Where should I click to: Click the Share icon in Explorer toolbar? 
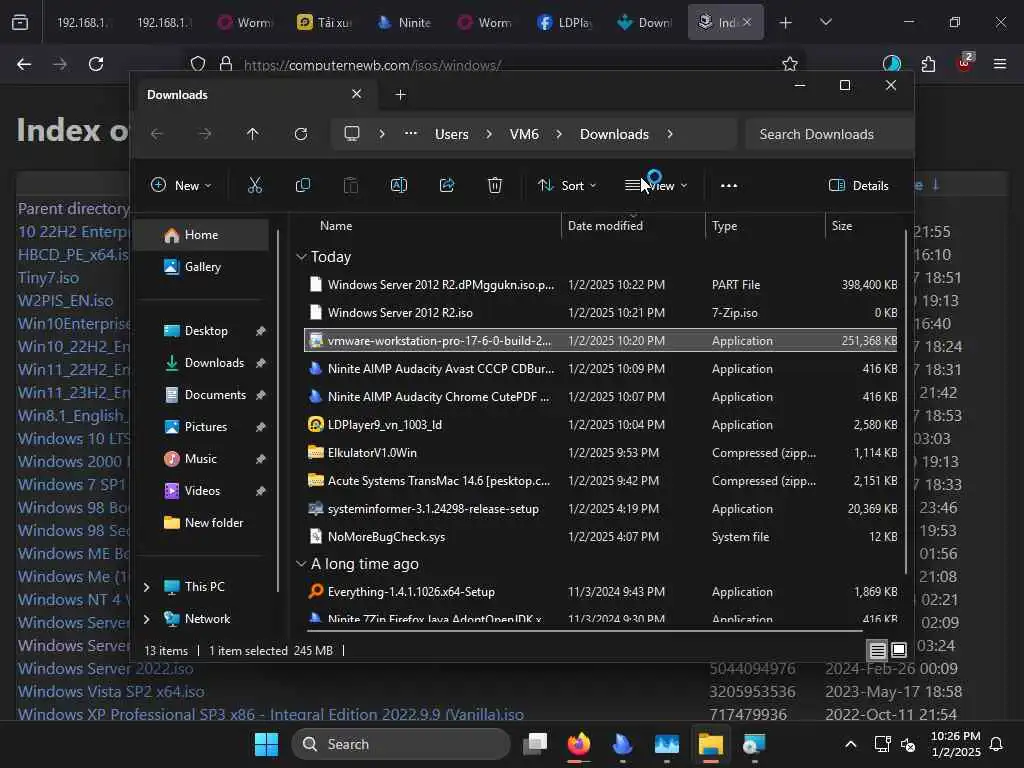click(447, 185)
